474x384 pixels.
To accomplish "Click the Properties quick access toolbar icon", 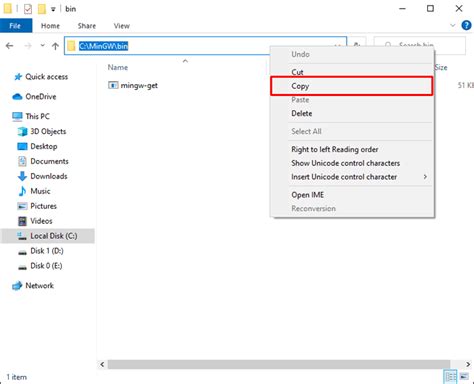I will click(28, 9).
